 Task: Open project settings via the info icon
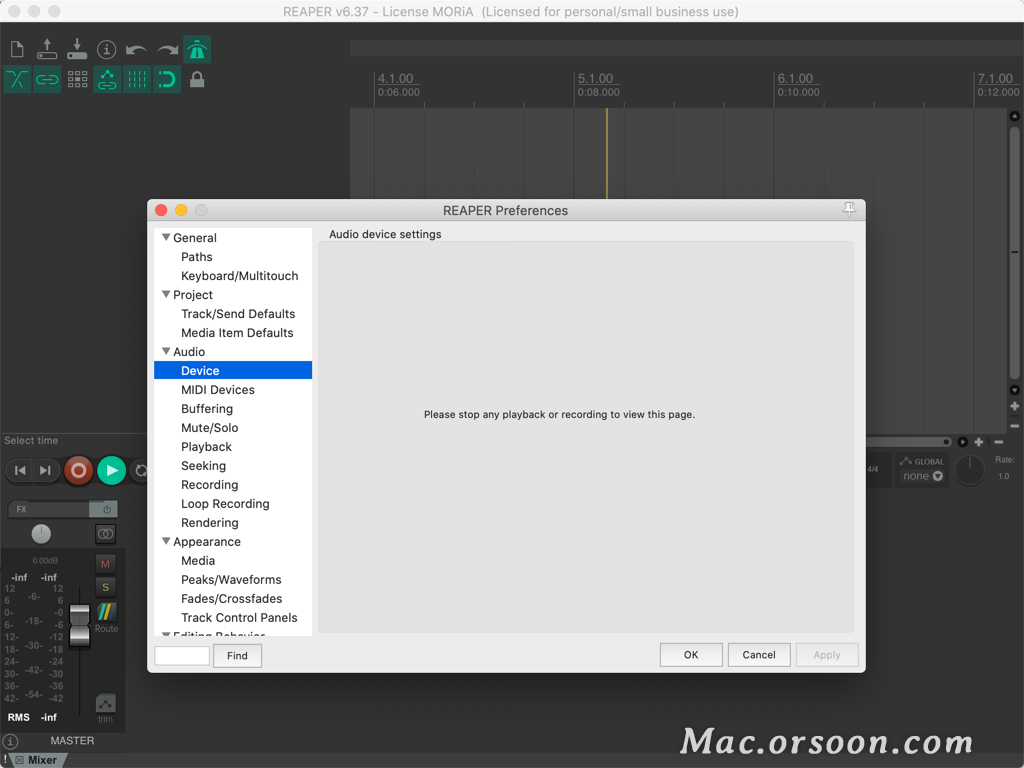(107, 48)
